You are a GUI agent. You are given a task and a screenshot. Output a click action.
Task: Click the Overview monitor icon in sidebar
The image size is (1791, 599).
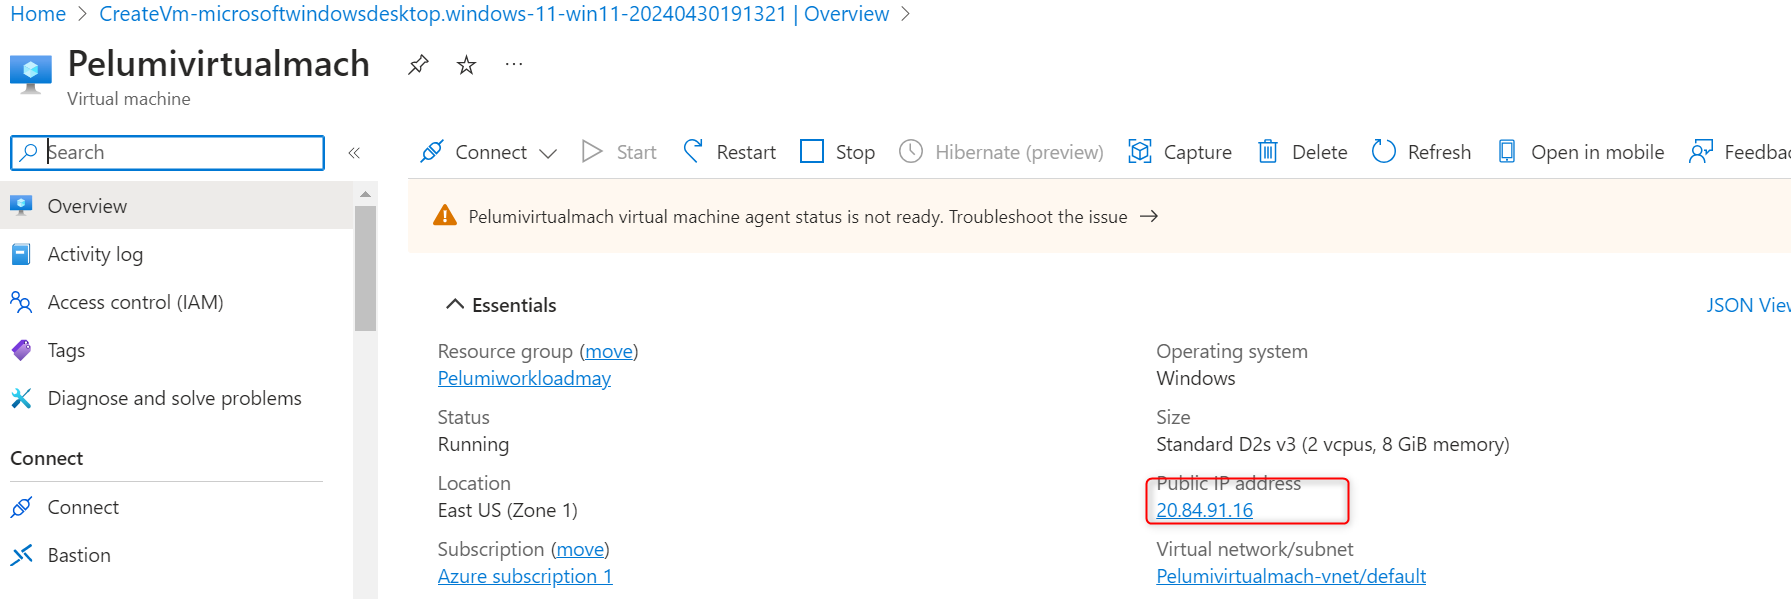(21, 205)
